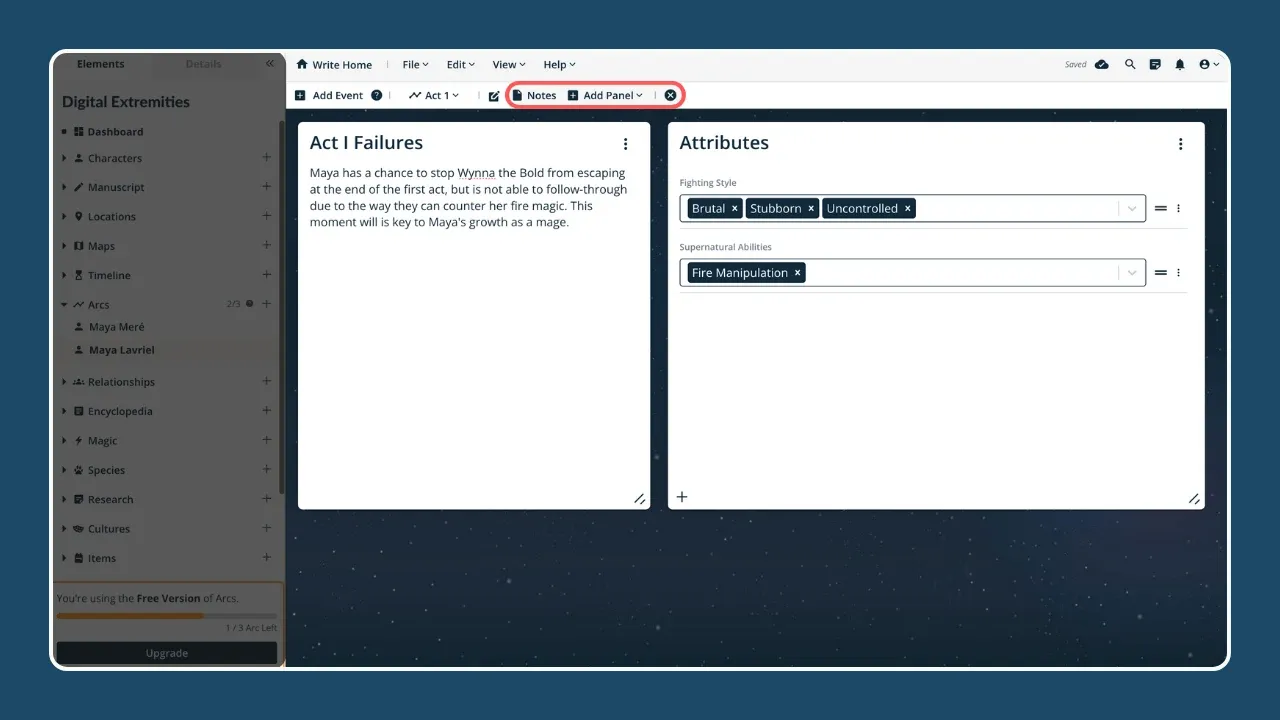Select the Maya Lavriel arc
Image resolution: width=1280 pixels, height=720 pixels.
point(122,350)
